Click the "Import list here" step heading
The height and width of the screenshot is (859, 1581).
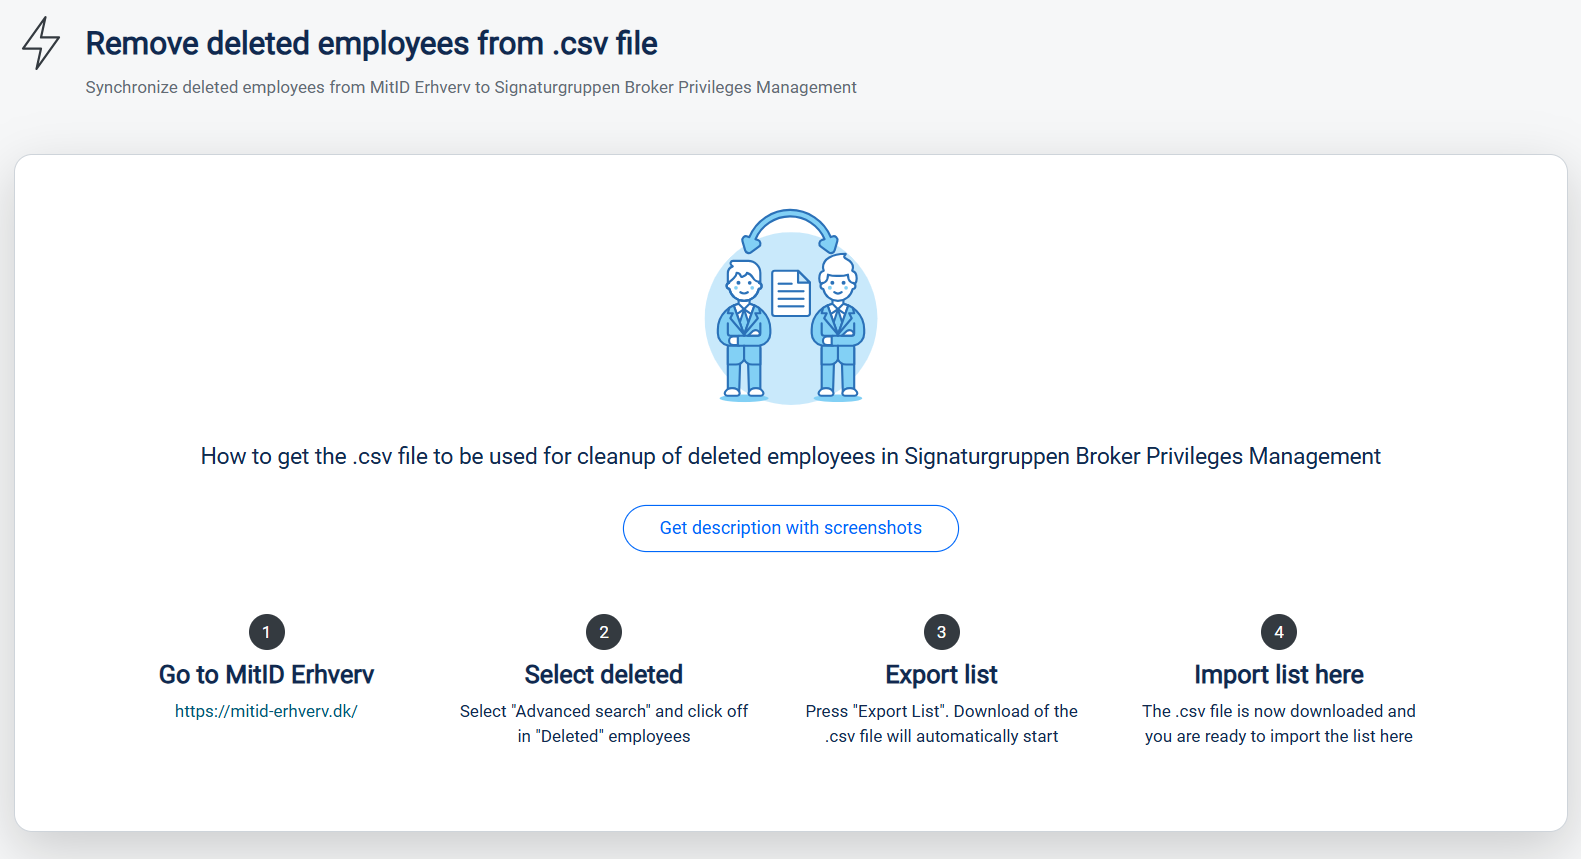tap(1279, 675)
